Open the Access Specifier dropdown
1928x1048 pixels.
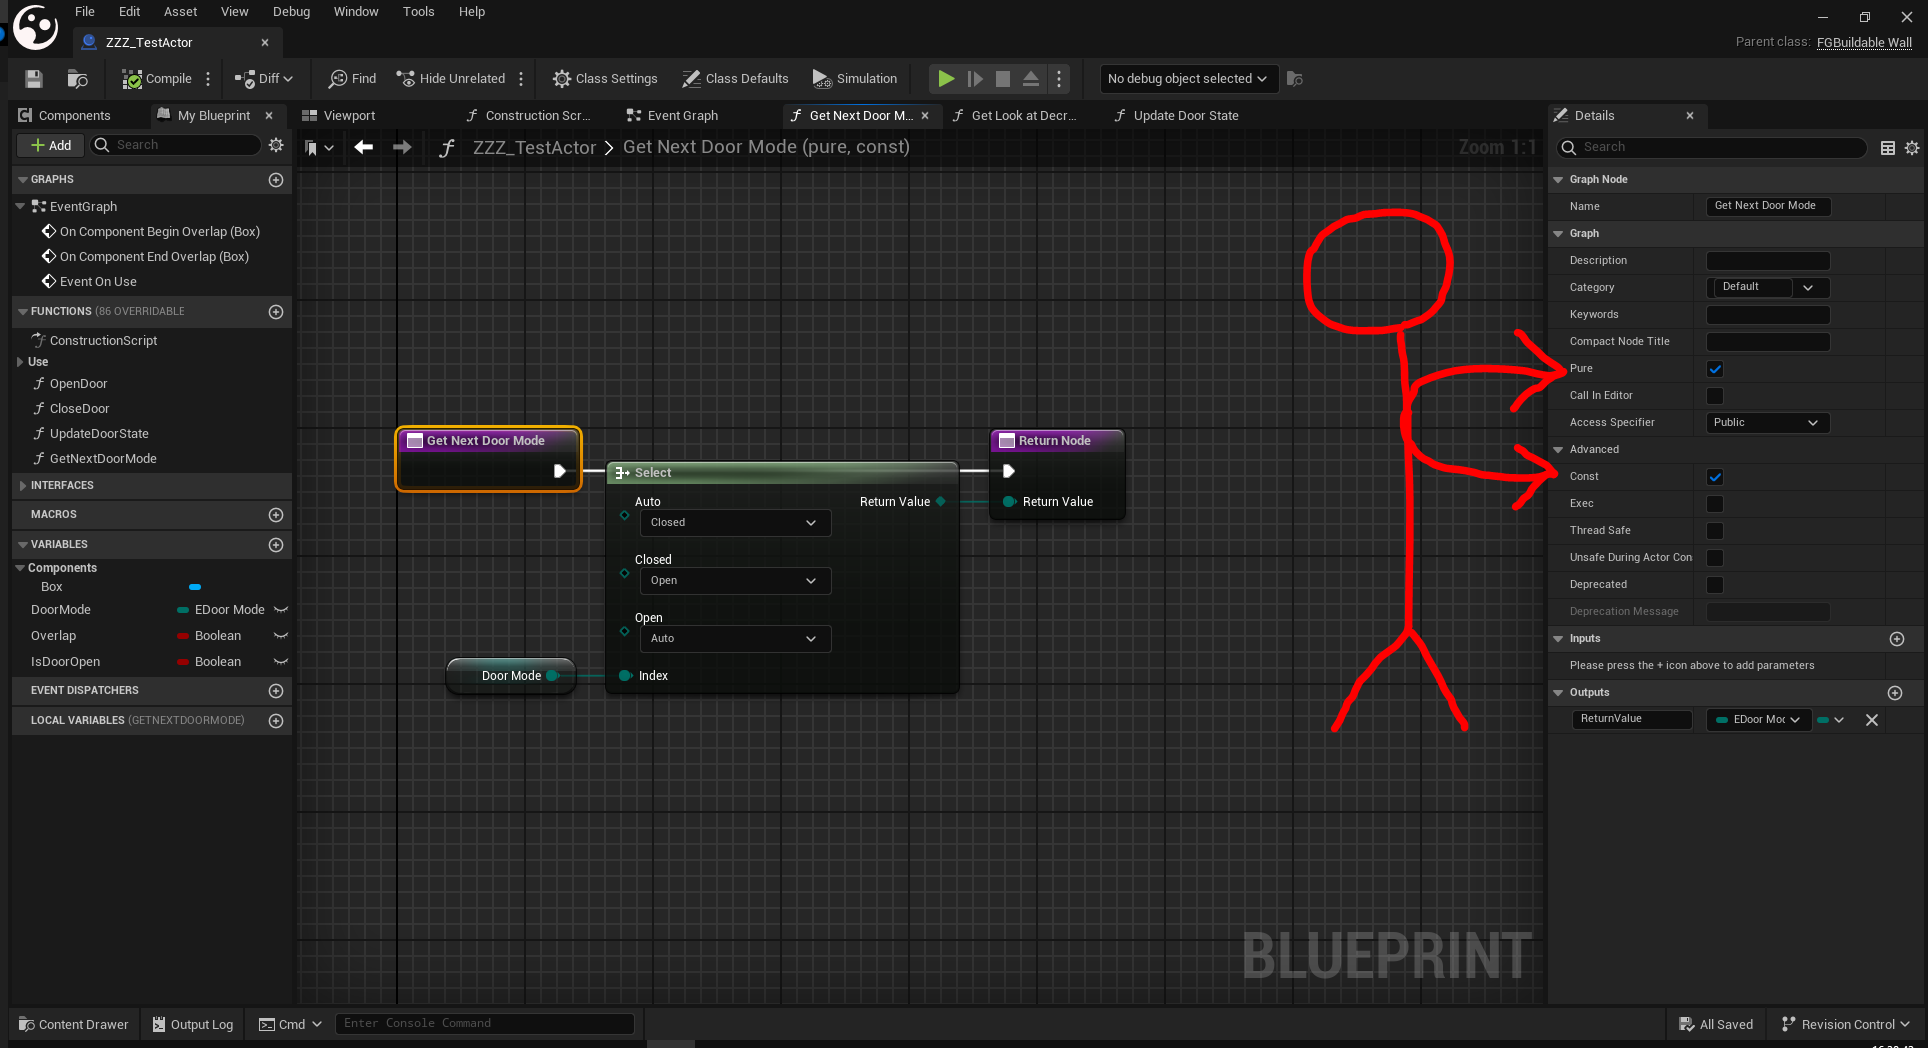(1768, 423)
